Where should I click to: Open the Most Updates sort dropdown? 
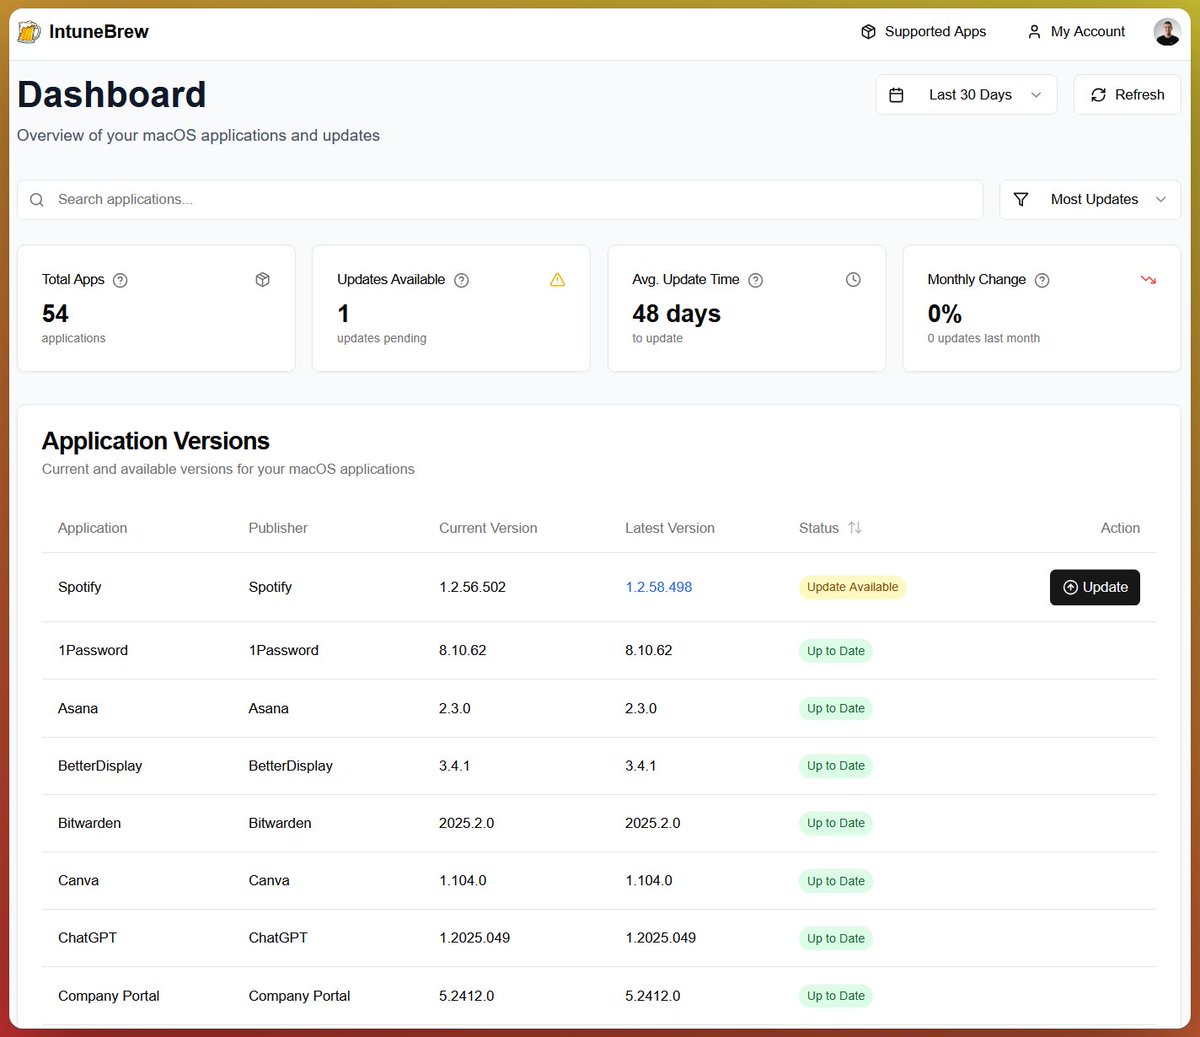(x=1090, y=199)
